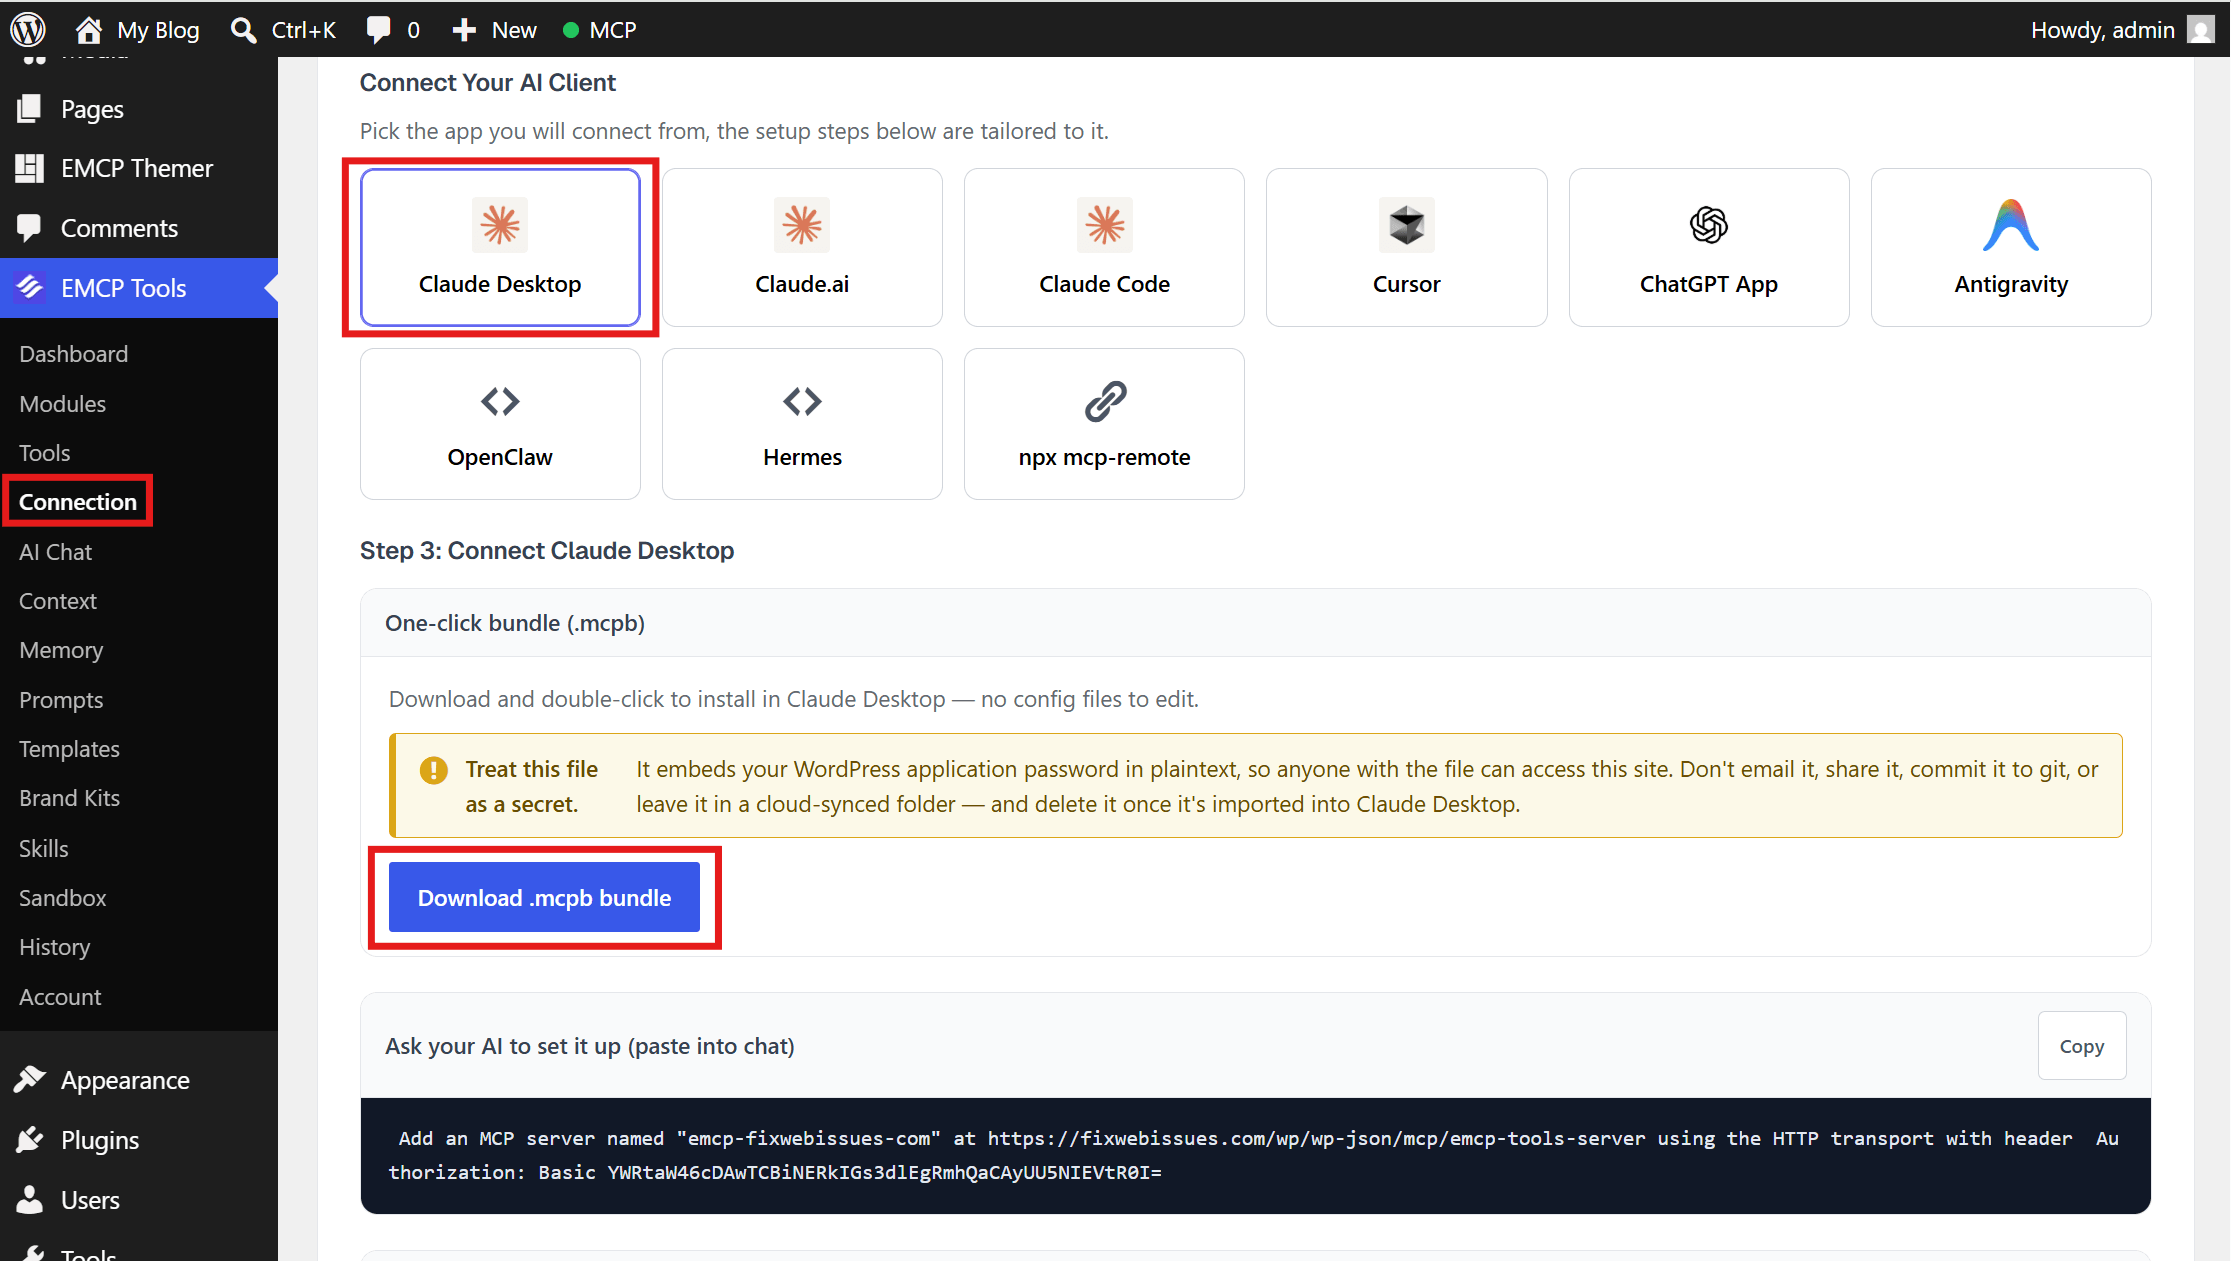Open Context submenu item

coord(58,601)
